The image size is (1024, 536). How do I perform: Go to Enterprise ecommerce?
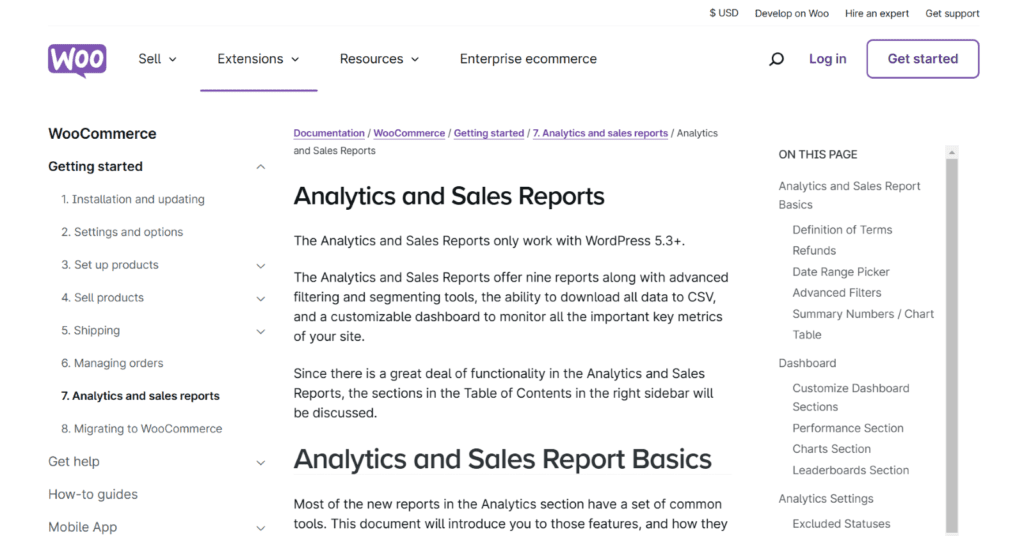pyautogui.click(x=528, y=59)
